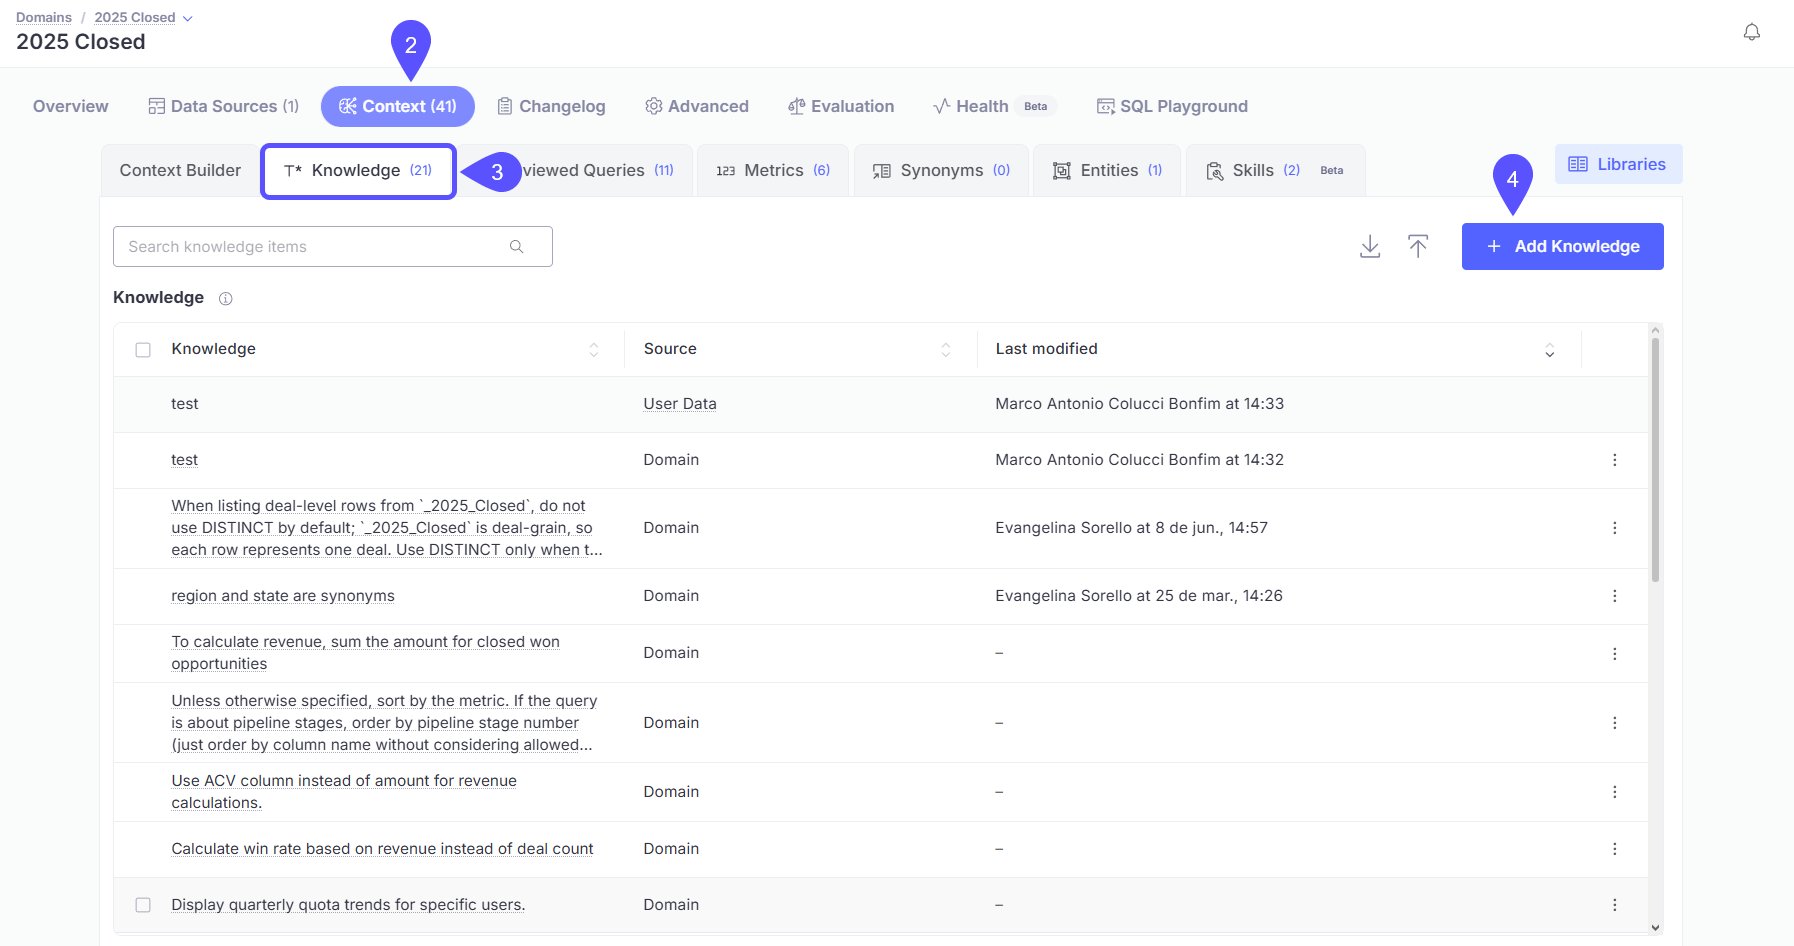This screenshot has width=1794, height=946.
Task: Open the 'When listing deal-level rows' knowledge item
Action: click(387, 528)
